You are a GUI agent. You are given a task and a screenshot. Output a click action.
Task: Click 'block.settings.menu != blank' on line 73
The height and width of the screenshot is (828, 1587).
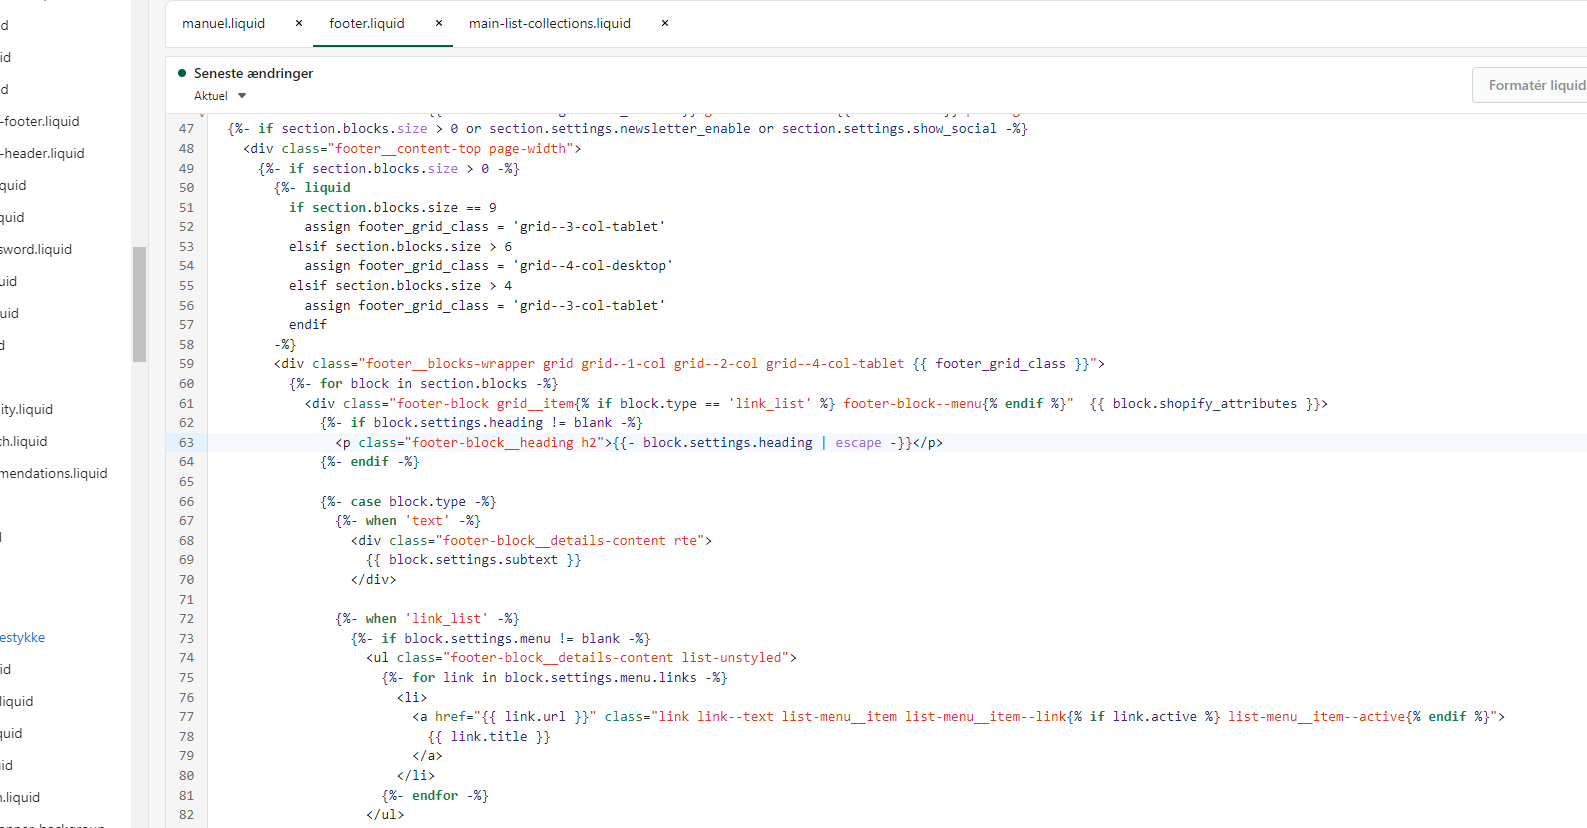(513, 639)
